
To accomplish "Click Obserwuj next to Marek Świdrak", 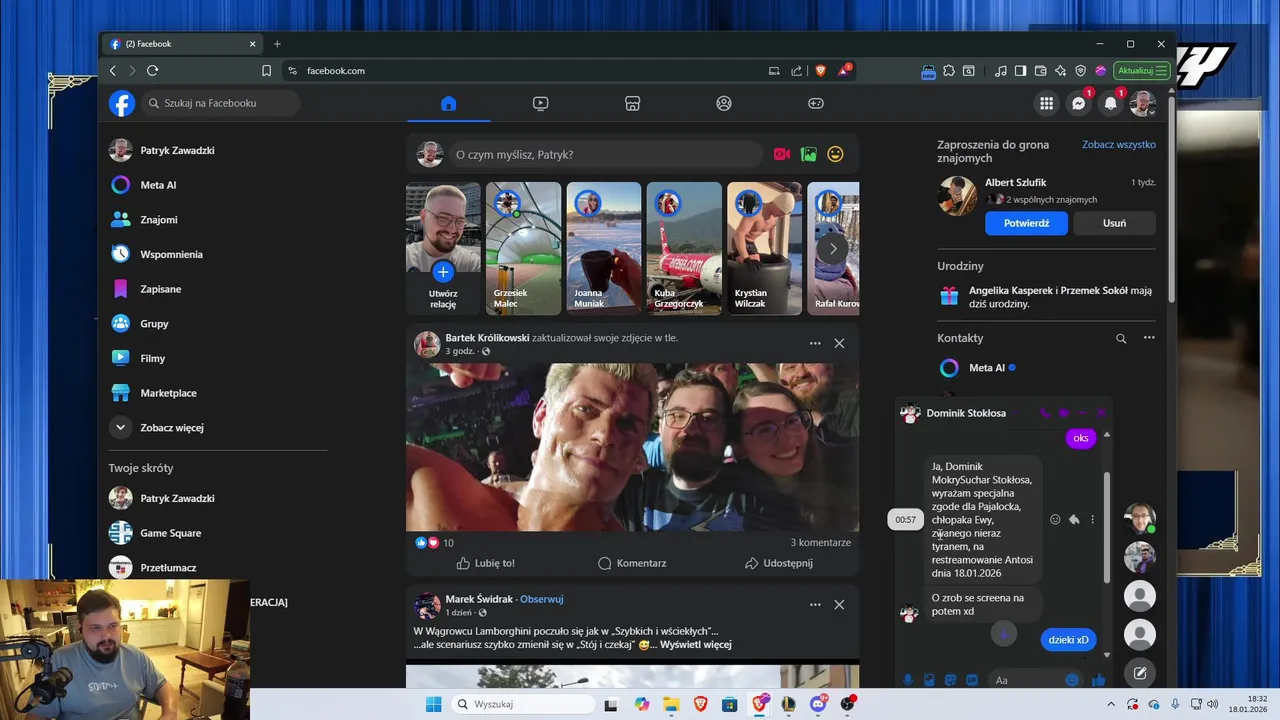I will pos(542,599).
